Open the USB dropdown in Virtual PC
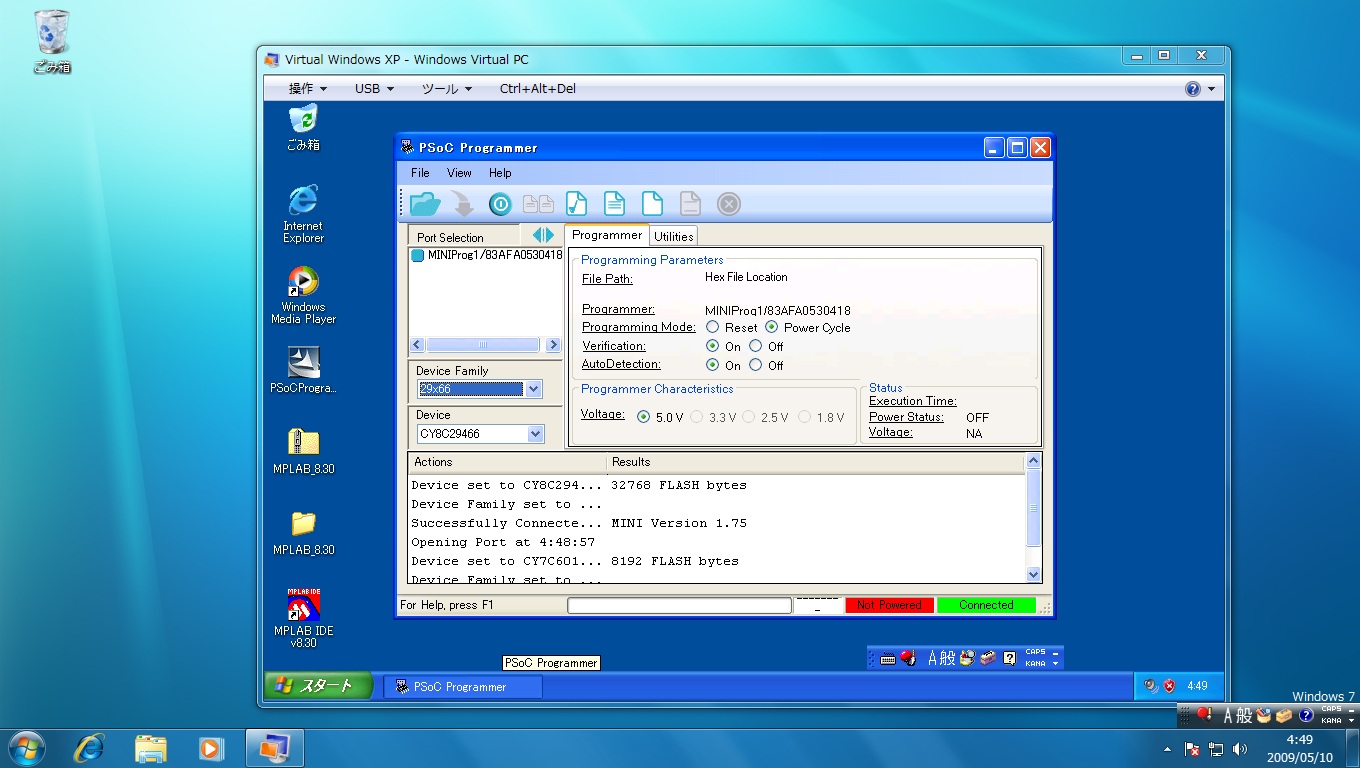This screenshot has width=1360, height=768. (x=374, y=88)
